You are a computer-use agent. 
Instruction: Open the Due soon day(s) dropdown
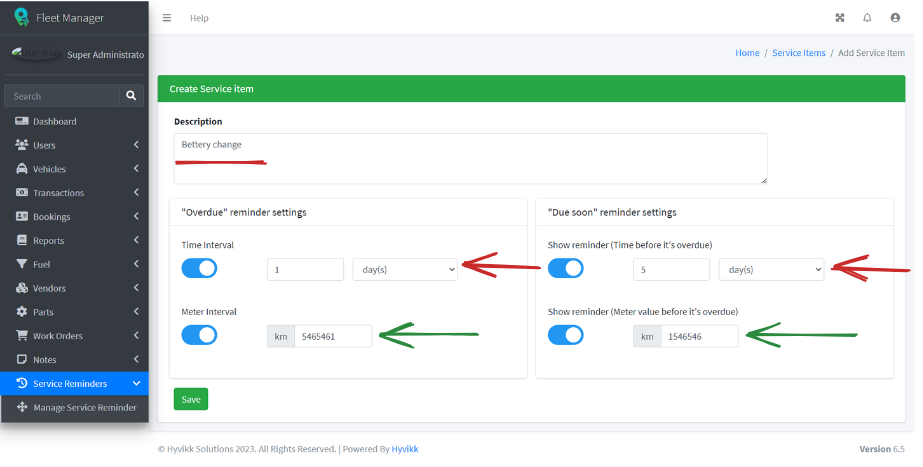coord(772,270)
